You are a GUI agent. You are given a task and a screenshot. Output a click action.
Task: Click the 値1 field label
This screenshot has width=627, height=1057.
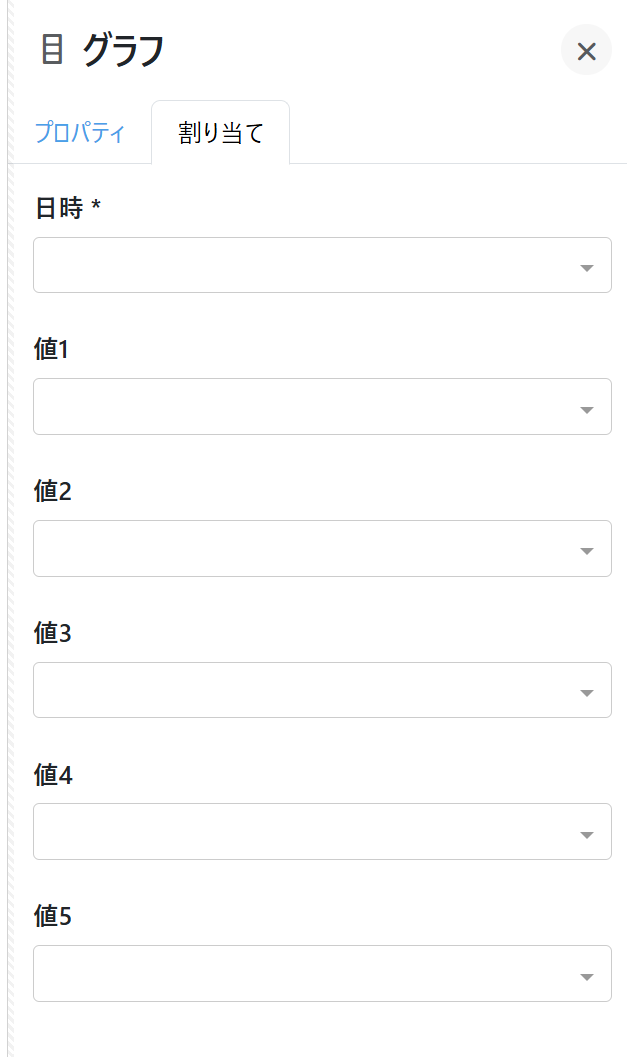[52, 350]
